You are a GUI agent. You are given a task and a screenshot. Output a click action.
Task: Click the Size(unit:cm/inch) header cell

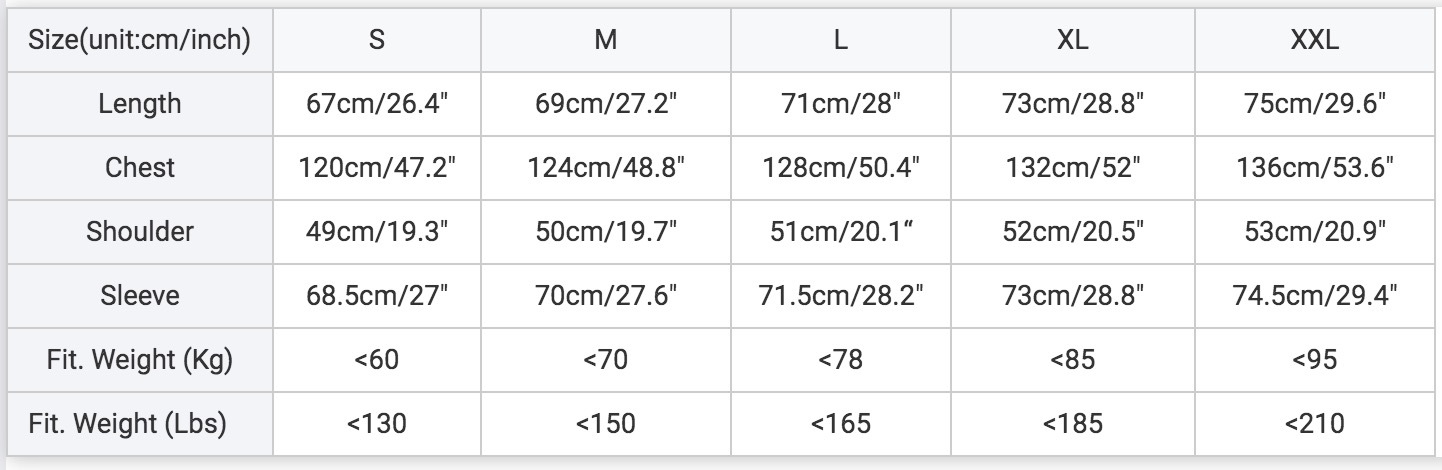pos(140,39)
